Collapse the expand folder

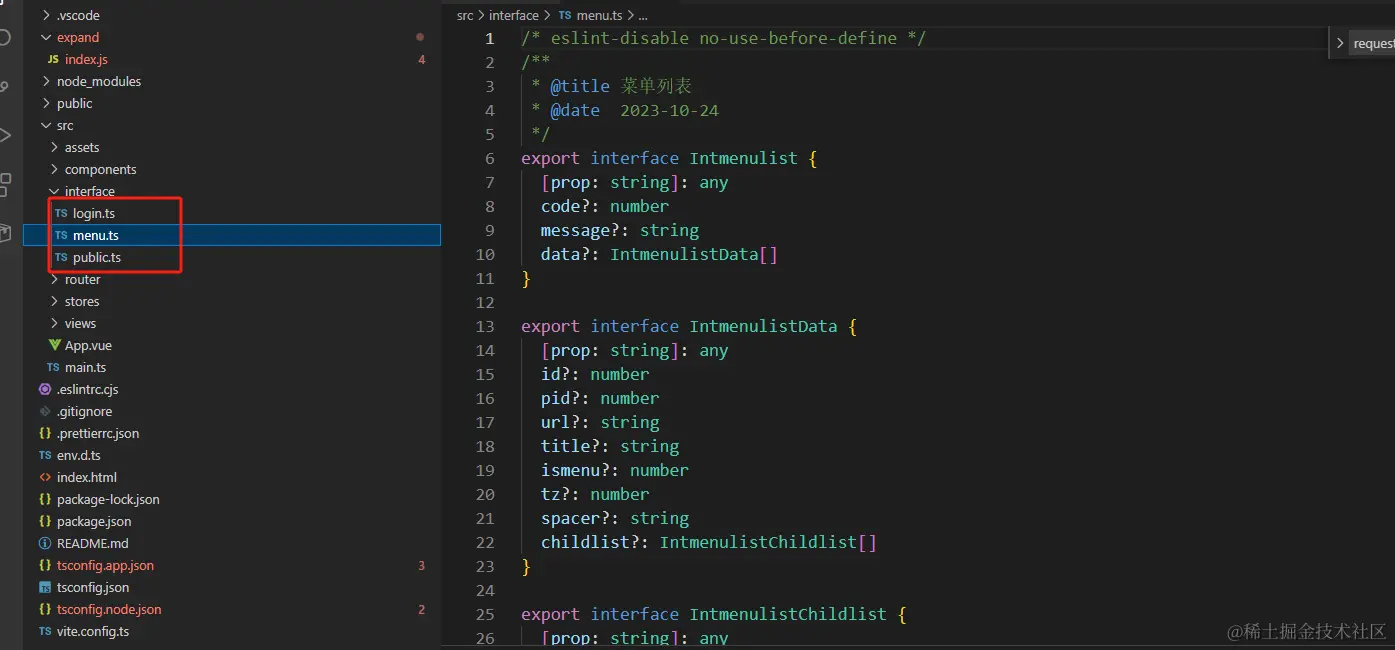tap(46, 38)
